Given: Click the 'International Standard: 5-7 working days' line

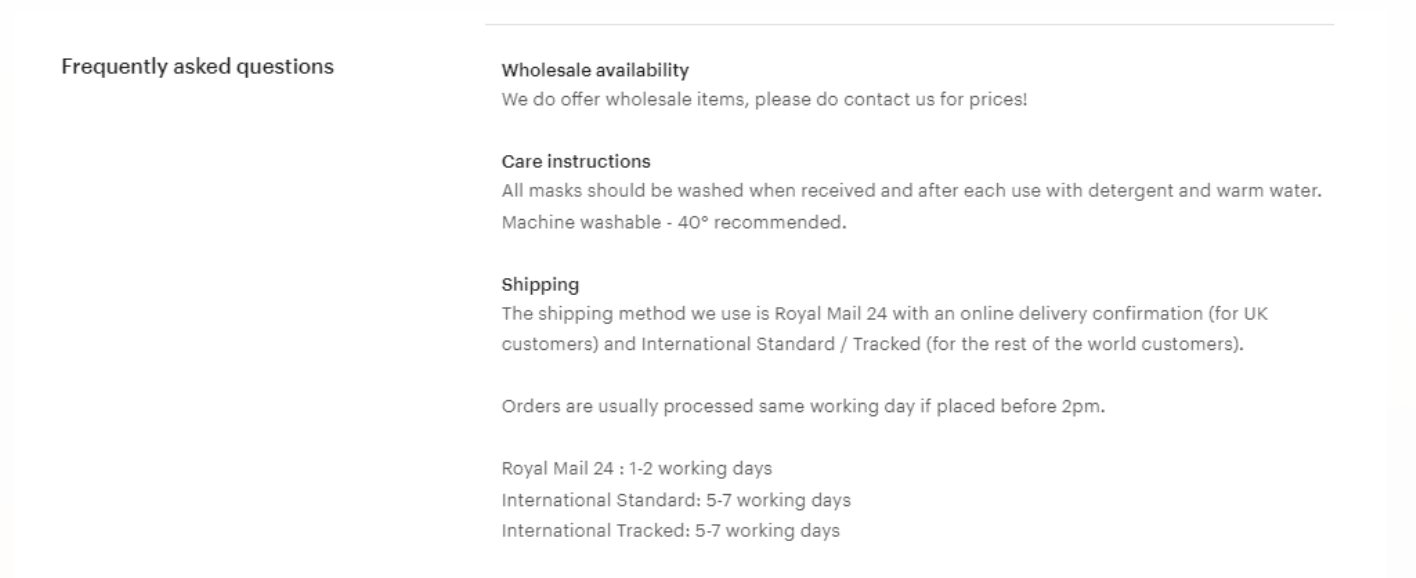Looking at the screenshot, I should click(x=676, y=499).
